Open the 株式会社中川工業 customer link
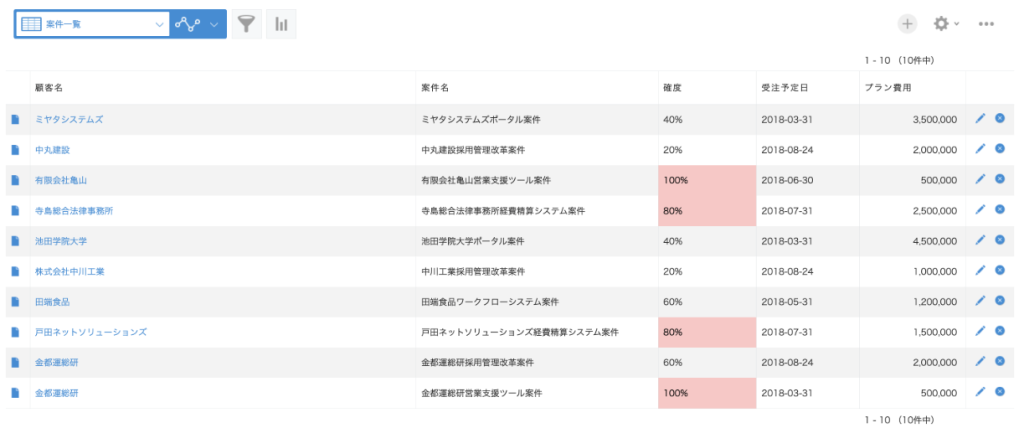 pos(69,271)
